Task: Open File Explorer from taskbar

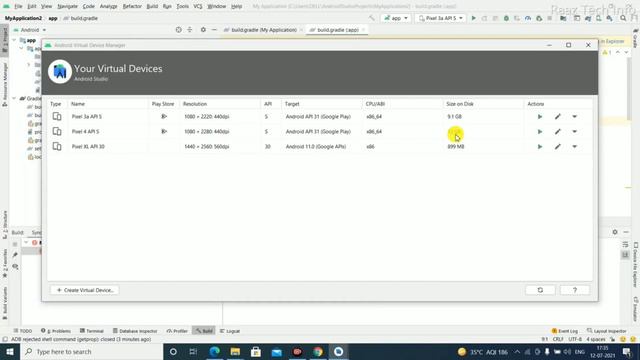Action: (x=235, y=351)
